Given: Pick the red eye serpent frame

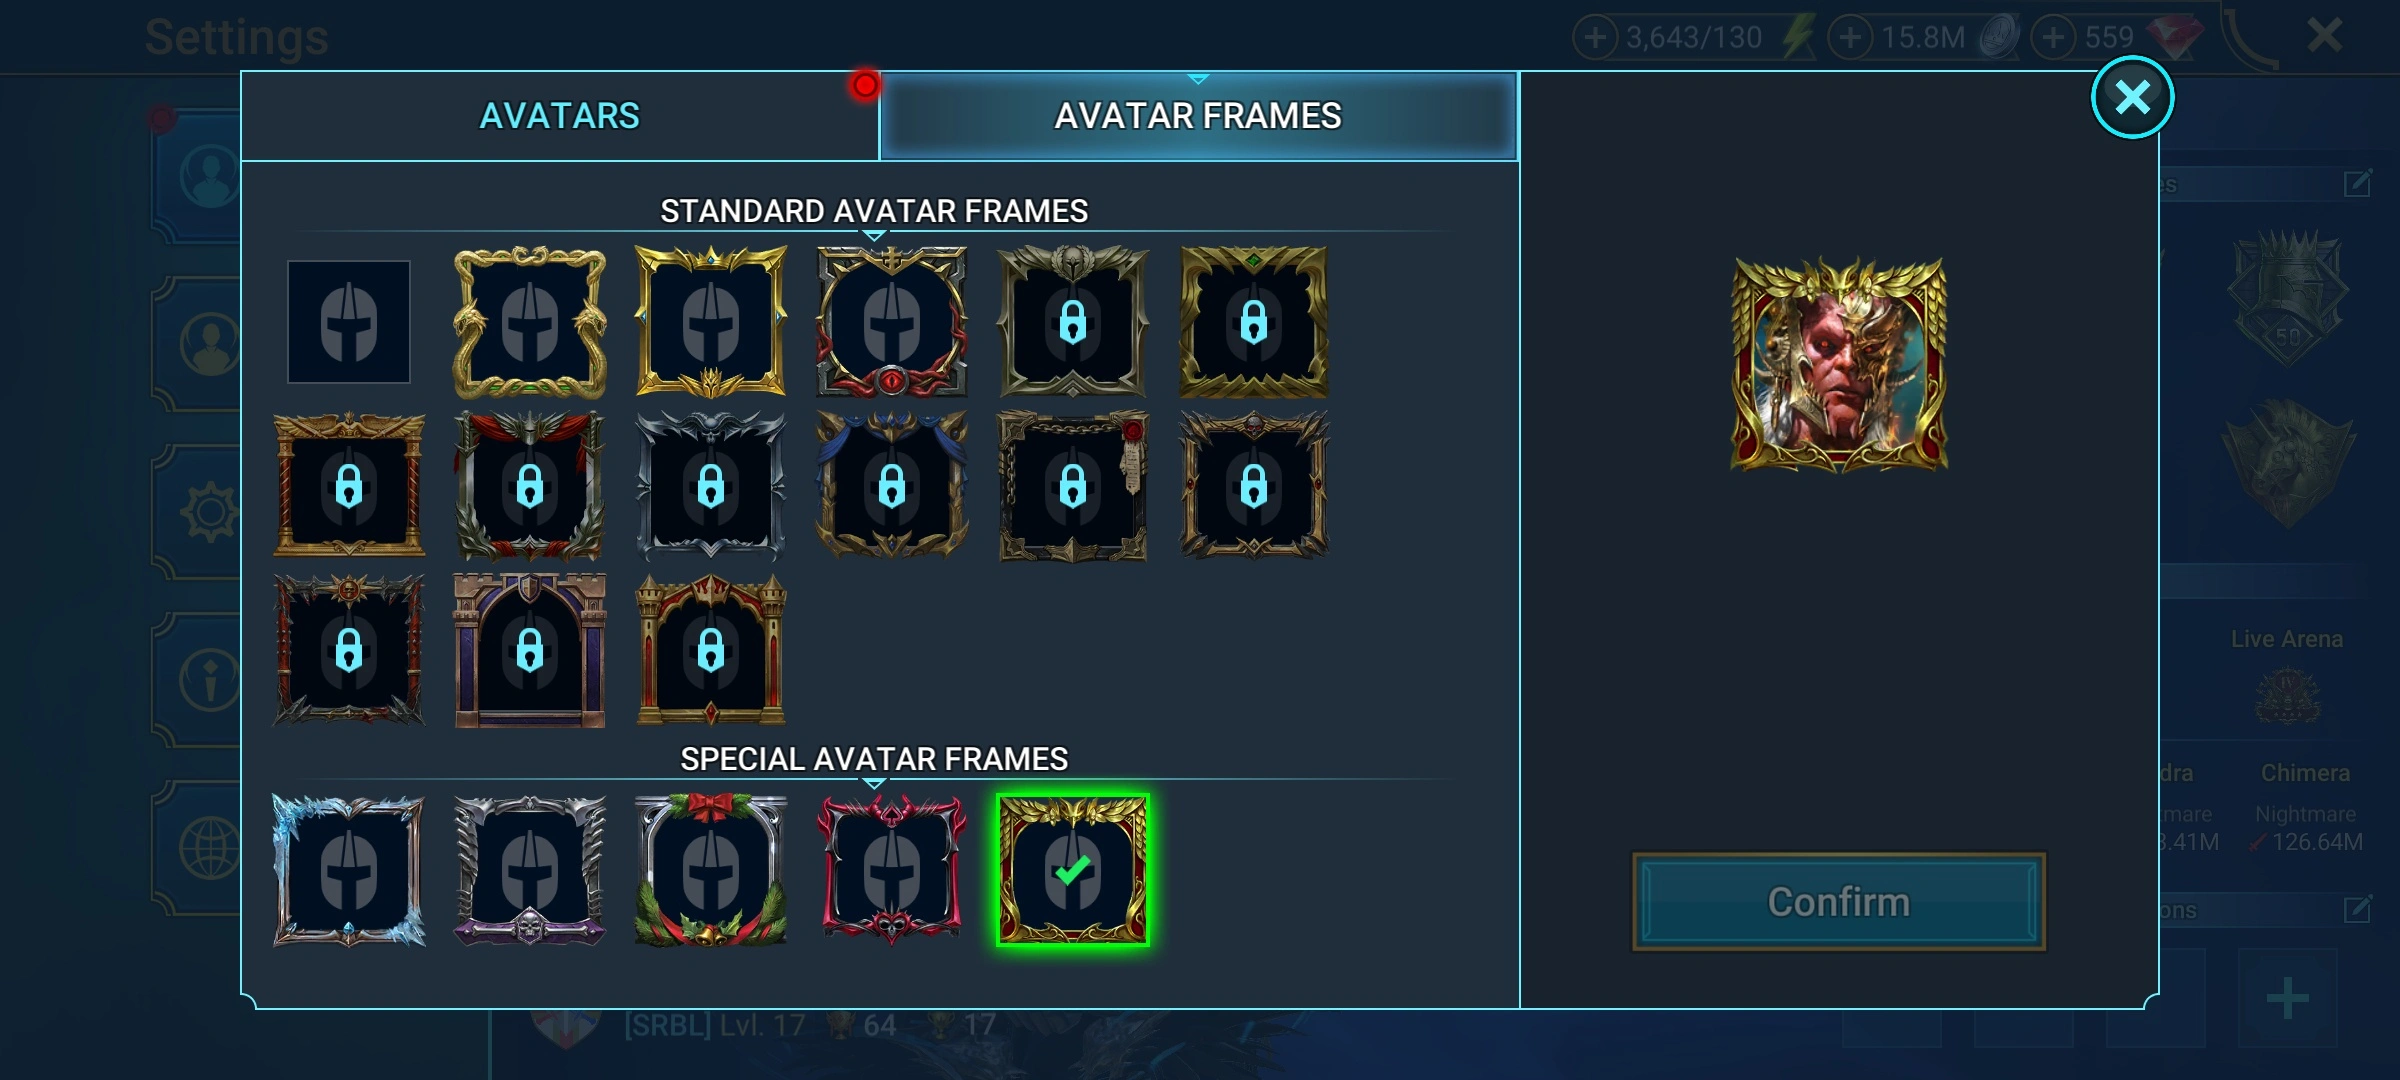Looking at the screenshot, I should [x=892, y=322].
